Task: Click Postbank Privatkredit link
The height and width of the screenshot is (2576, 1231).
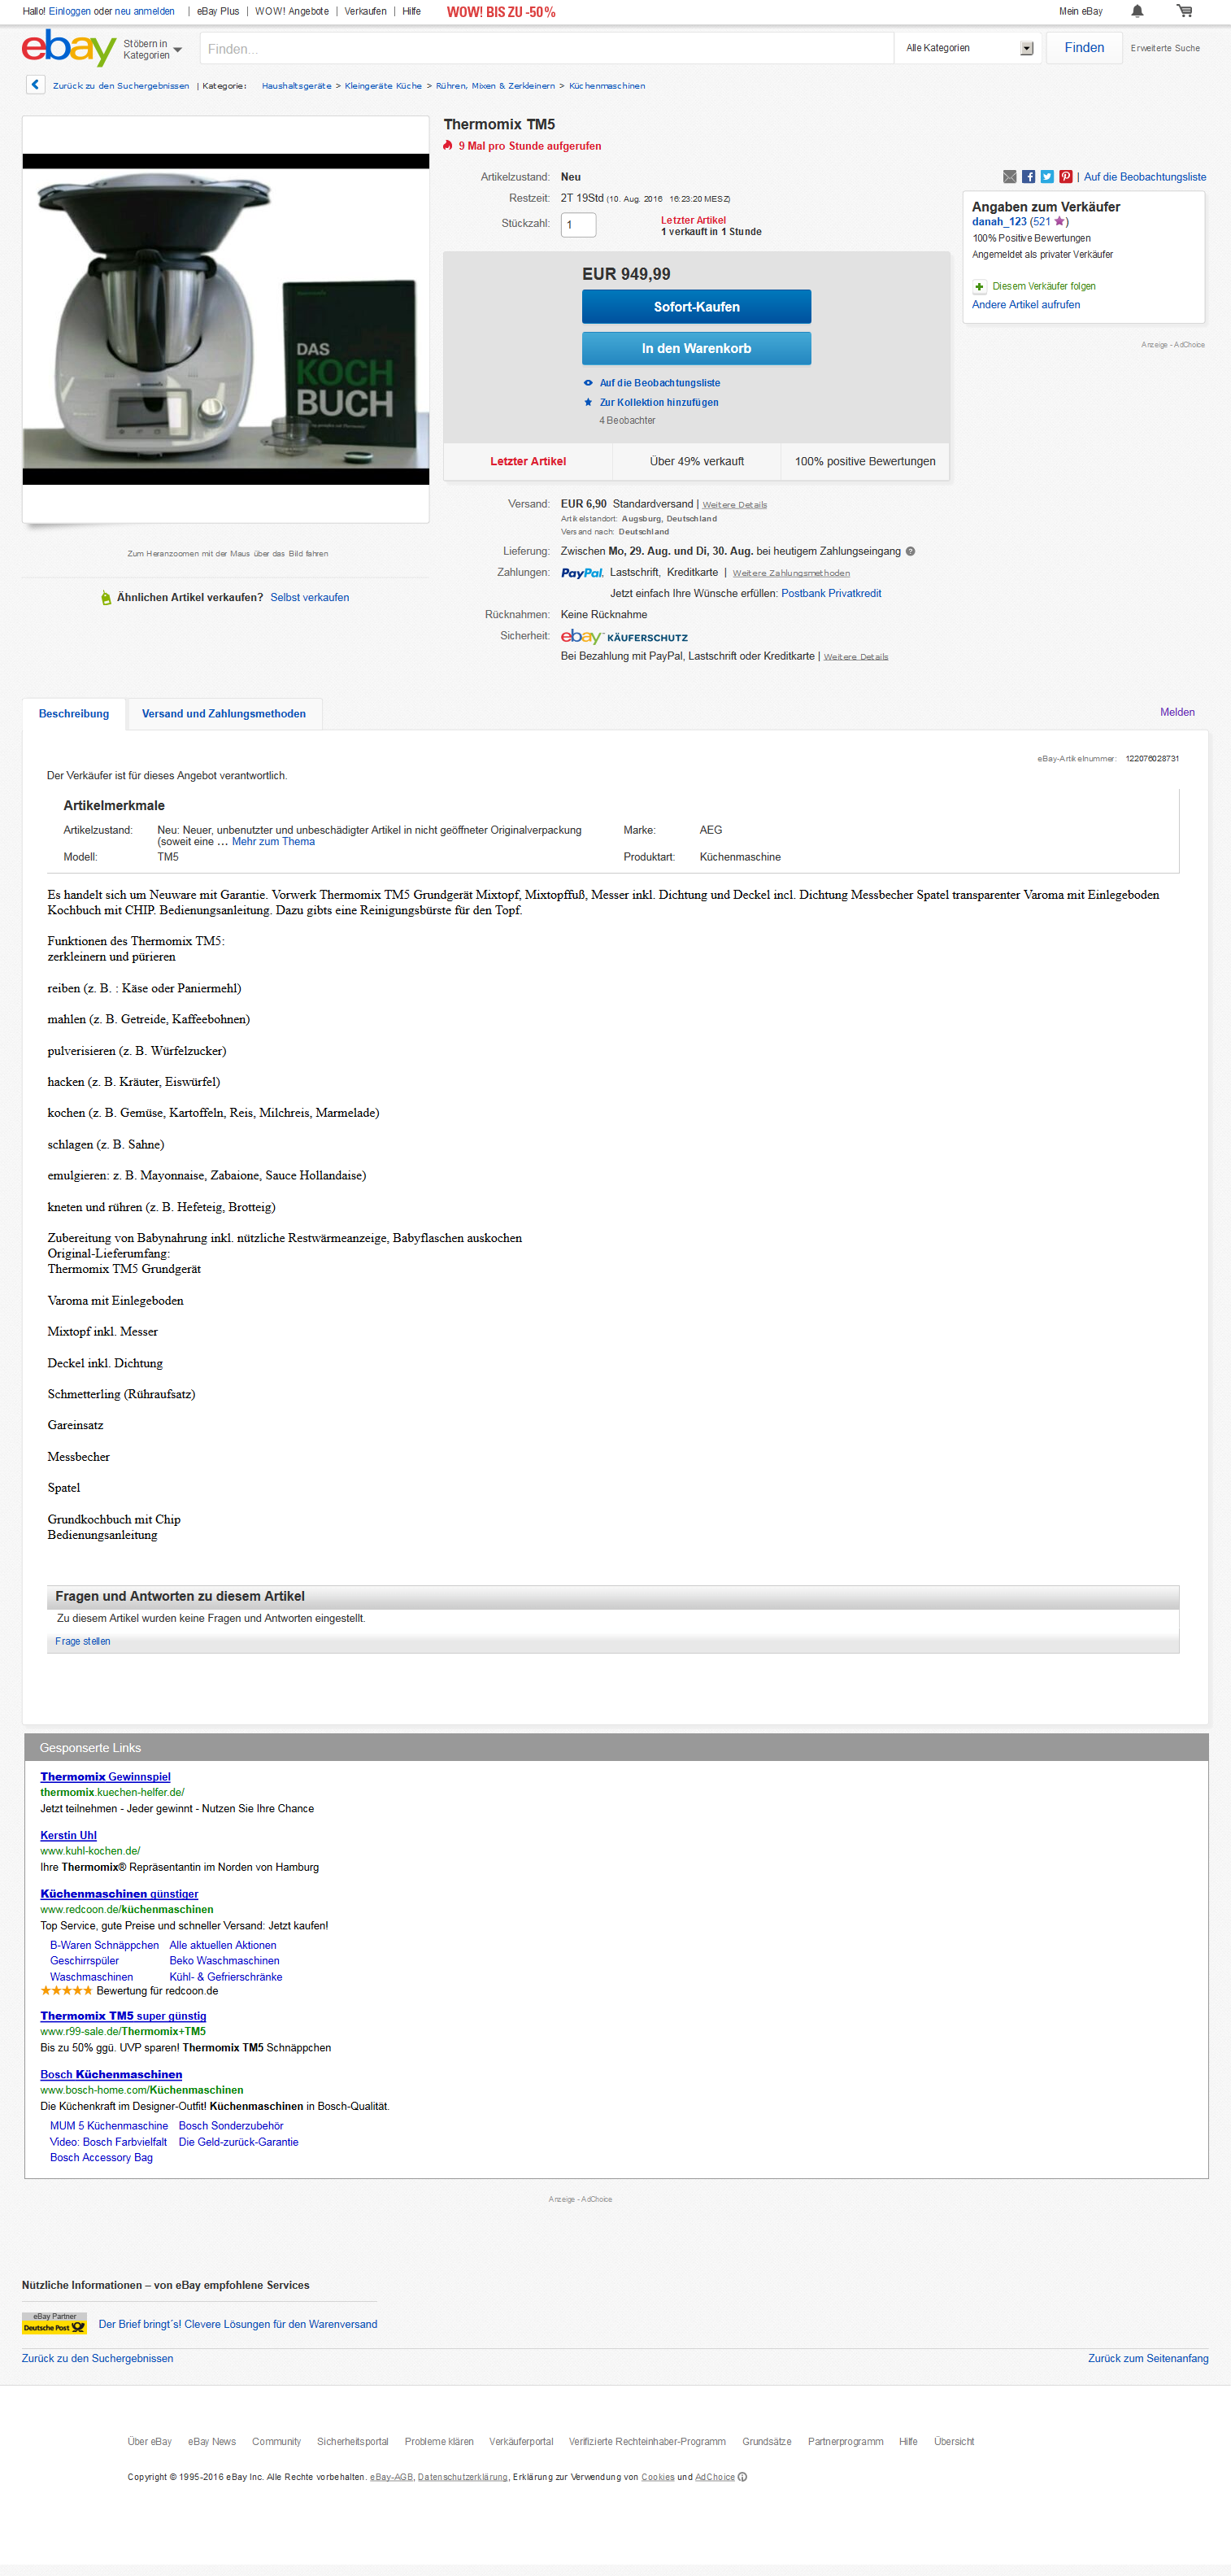Action: coord(831,594)
